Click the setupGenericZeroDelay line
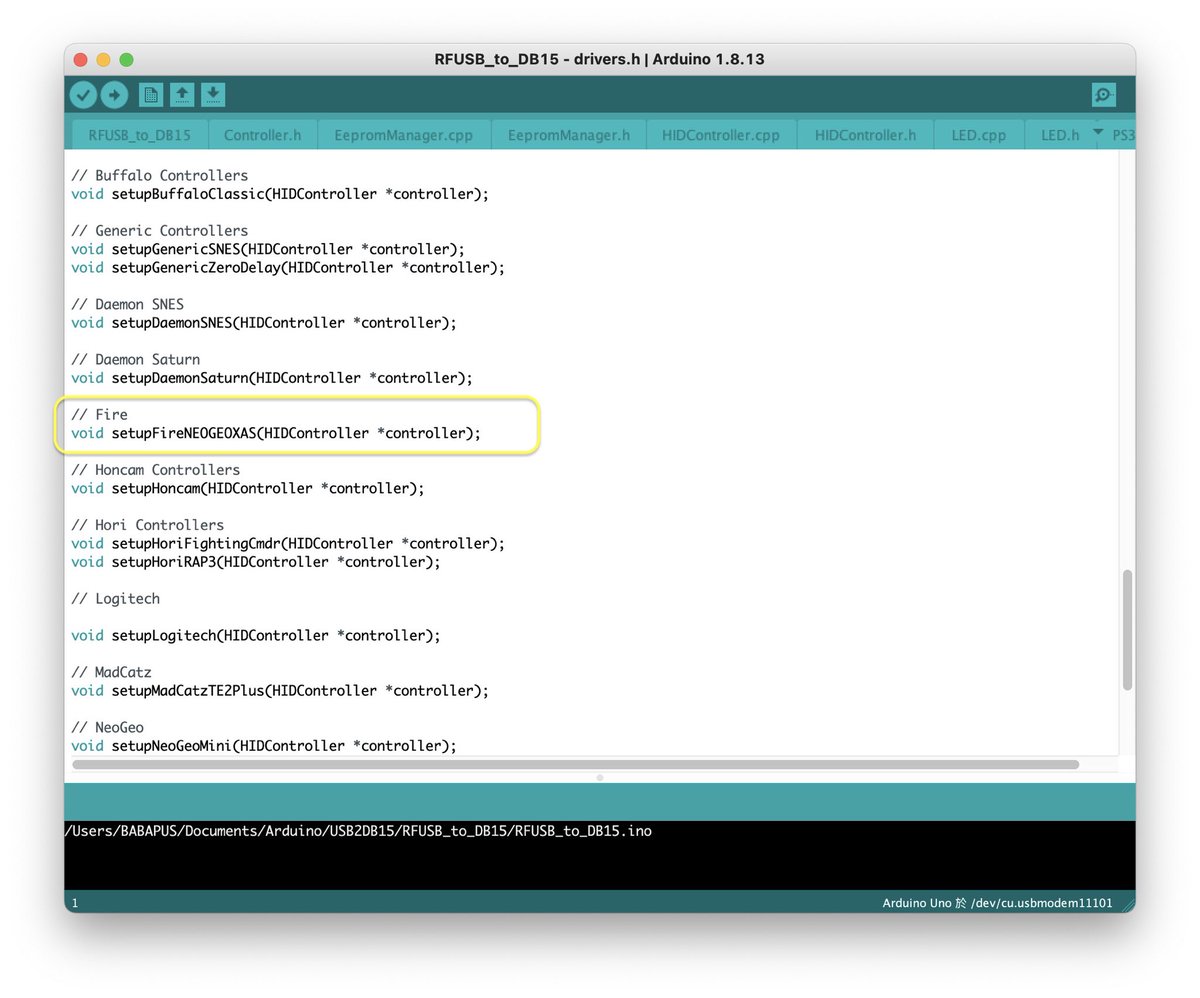1200x998 pixels. [288, 267]
